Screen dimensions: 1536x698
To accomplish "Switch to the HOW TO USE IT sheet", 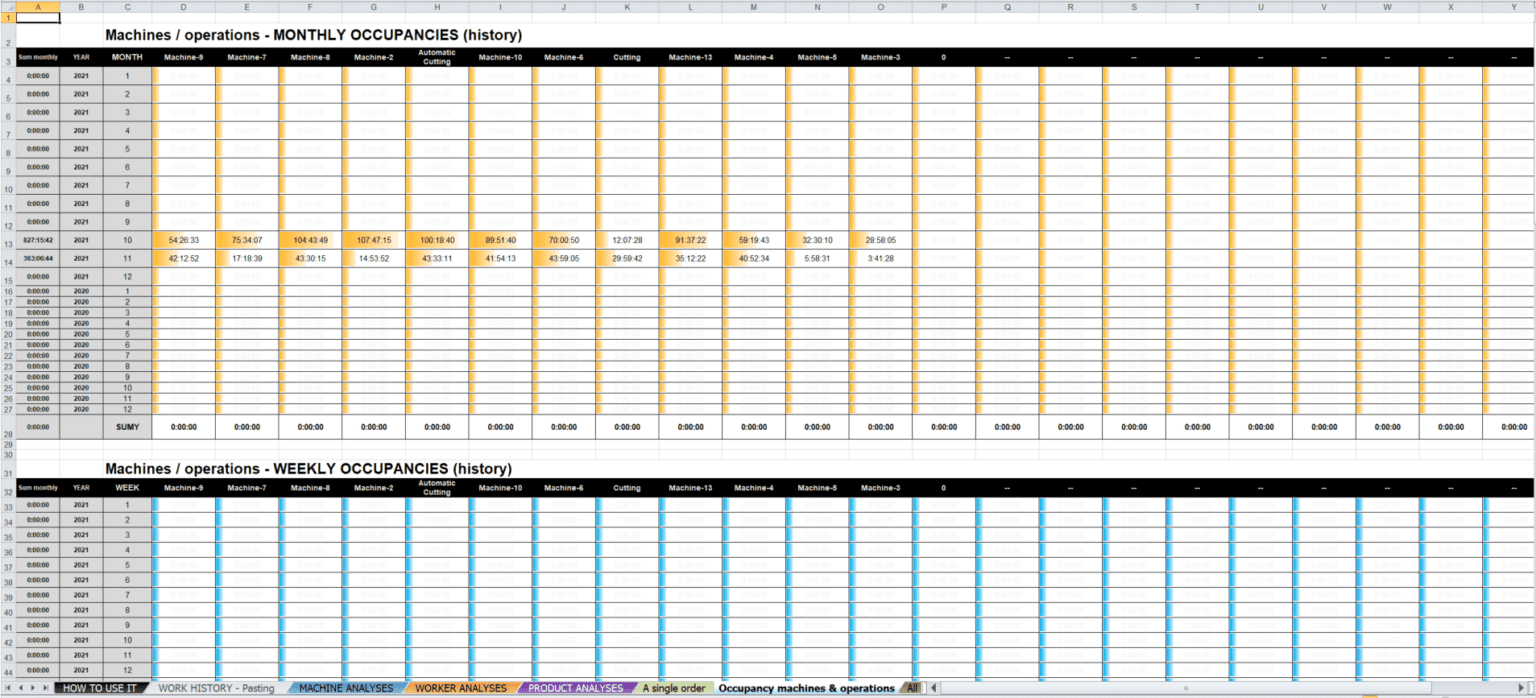I will point(99,688).
